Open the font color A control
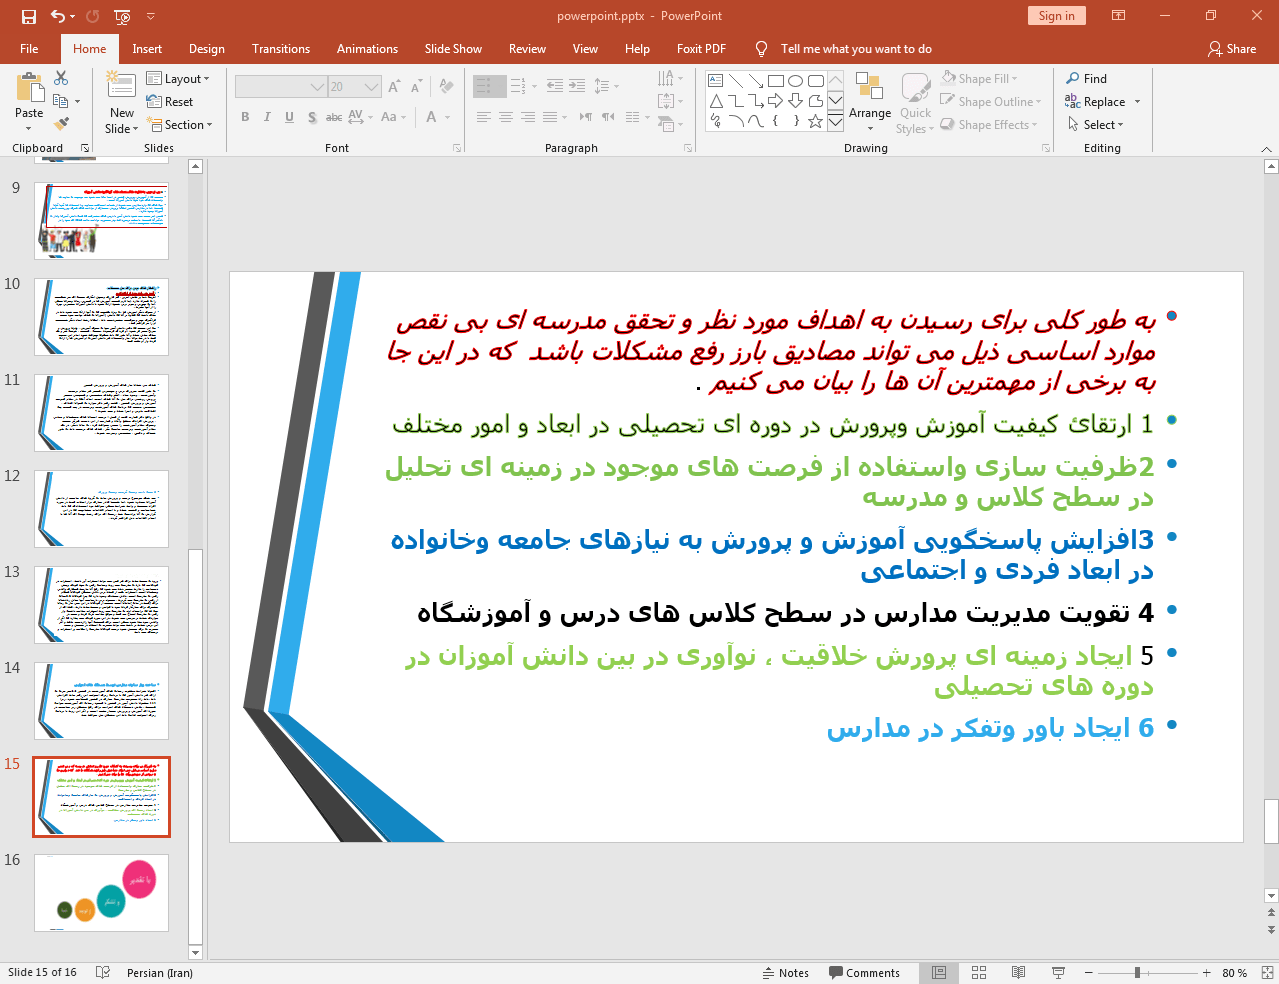The height and width of the screenshot is (984, 1279). (431, 117)
